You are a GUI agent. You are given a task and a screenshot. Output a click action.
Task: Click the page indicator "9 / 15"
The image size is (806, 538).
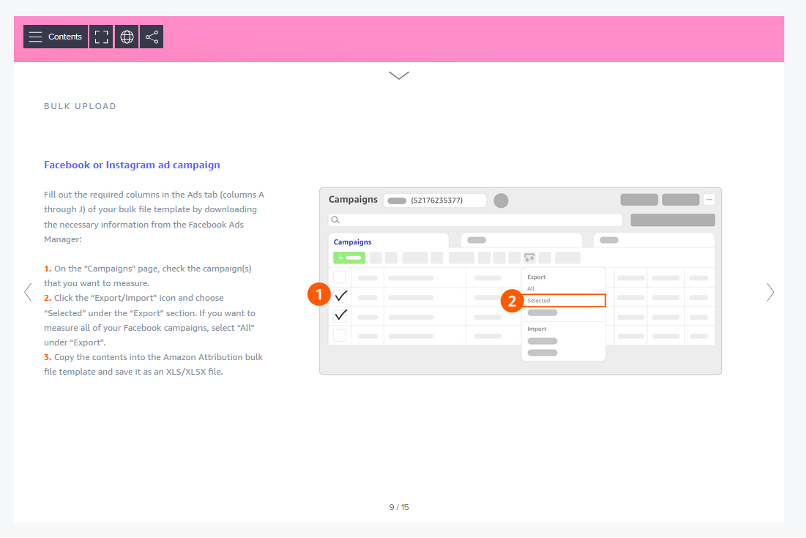[399, 507]
